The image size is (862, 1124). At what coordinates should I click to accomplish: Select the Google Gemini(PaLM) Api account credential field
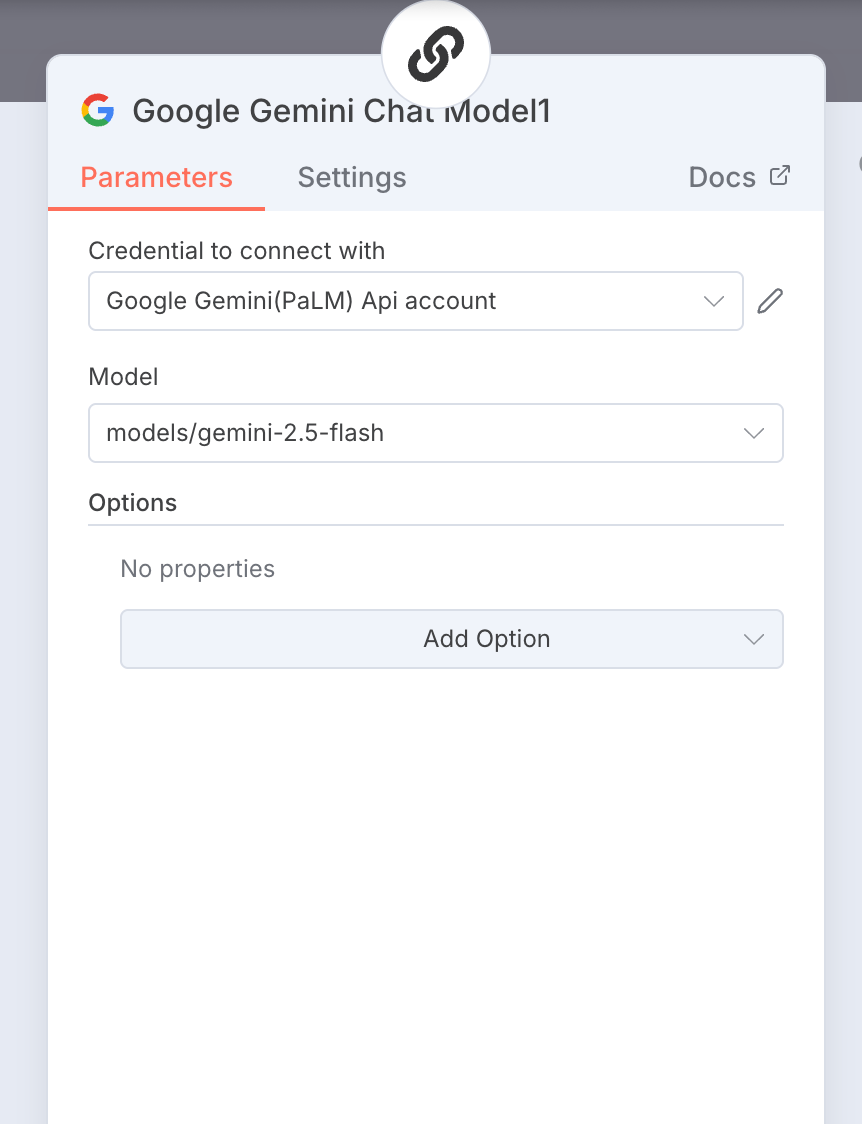[x=400, y=301]
